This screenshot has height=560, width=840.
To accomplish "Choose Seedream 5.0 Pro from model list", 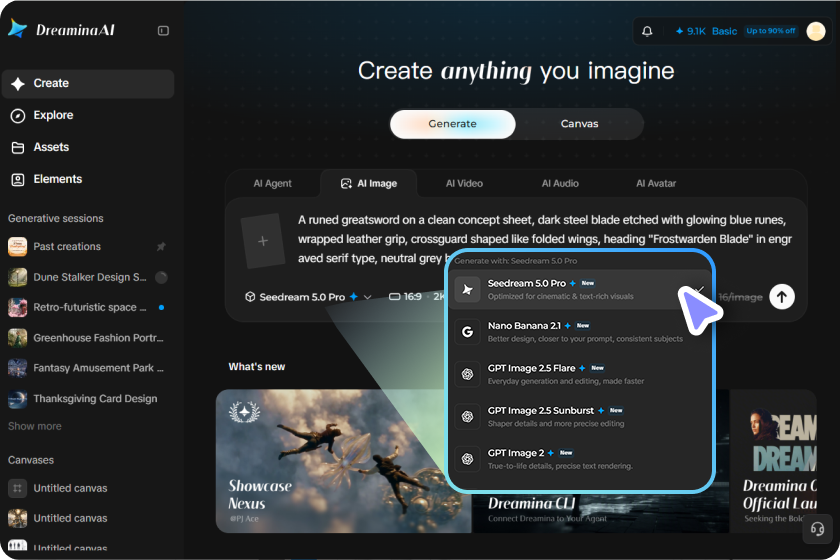I will (581, 289).
